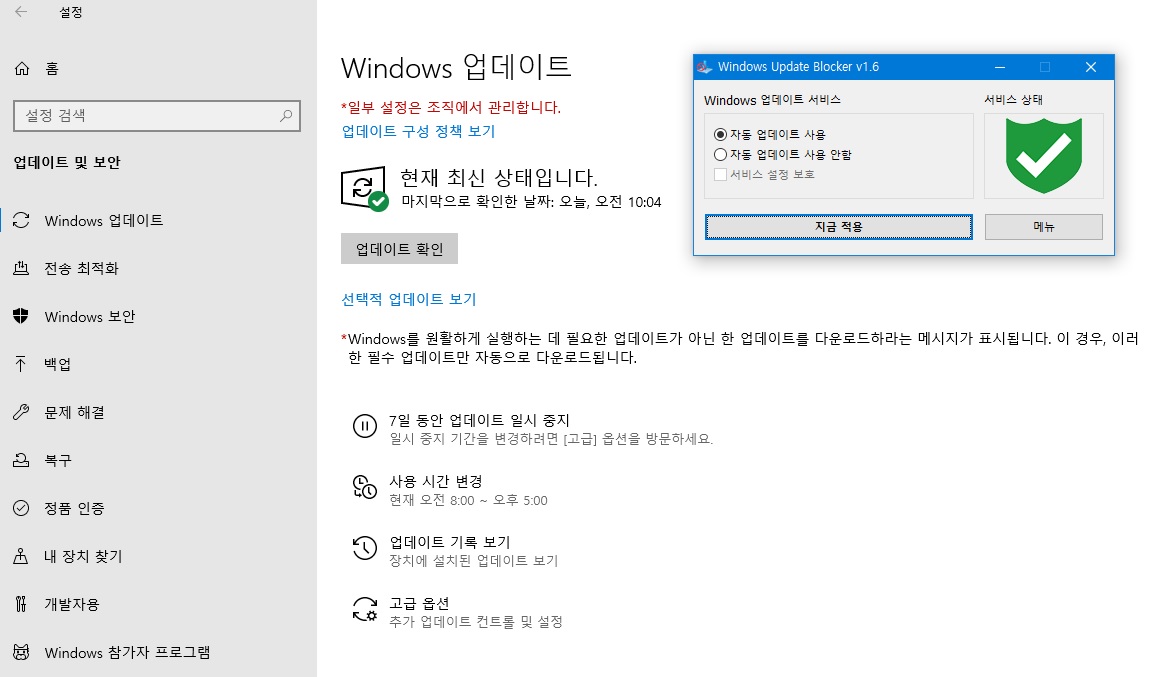
Task: Focus the 설정 검색 search field
Action: (157, 116)
